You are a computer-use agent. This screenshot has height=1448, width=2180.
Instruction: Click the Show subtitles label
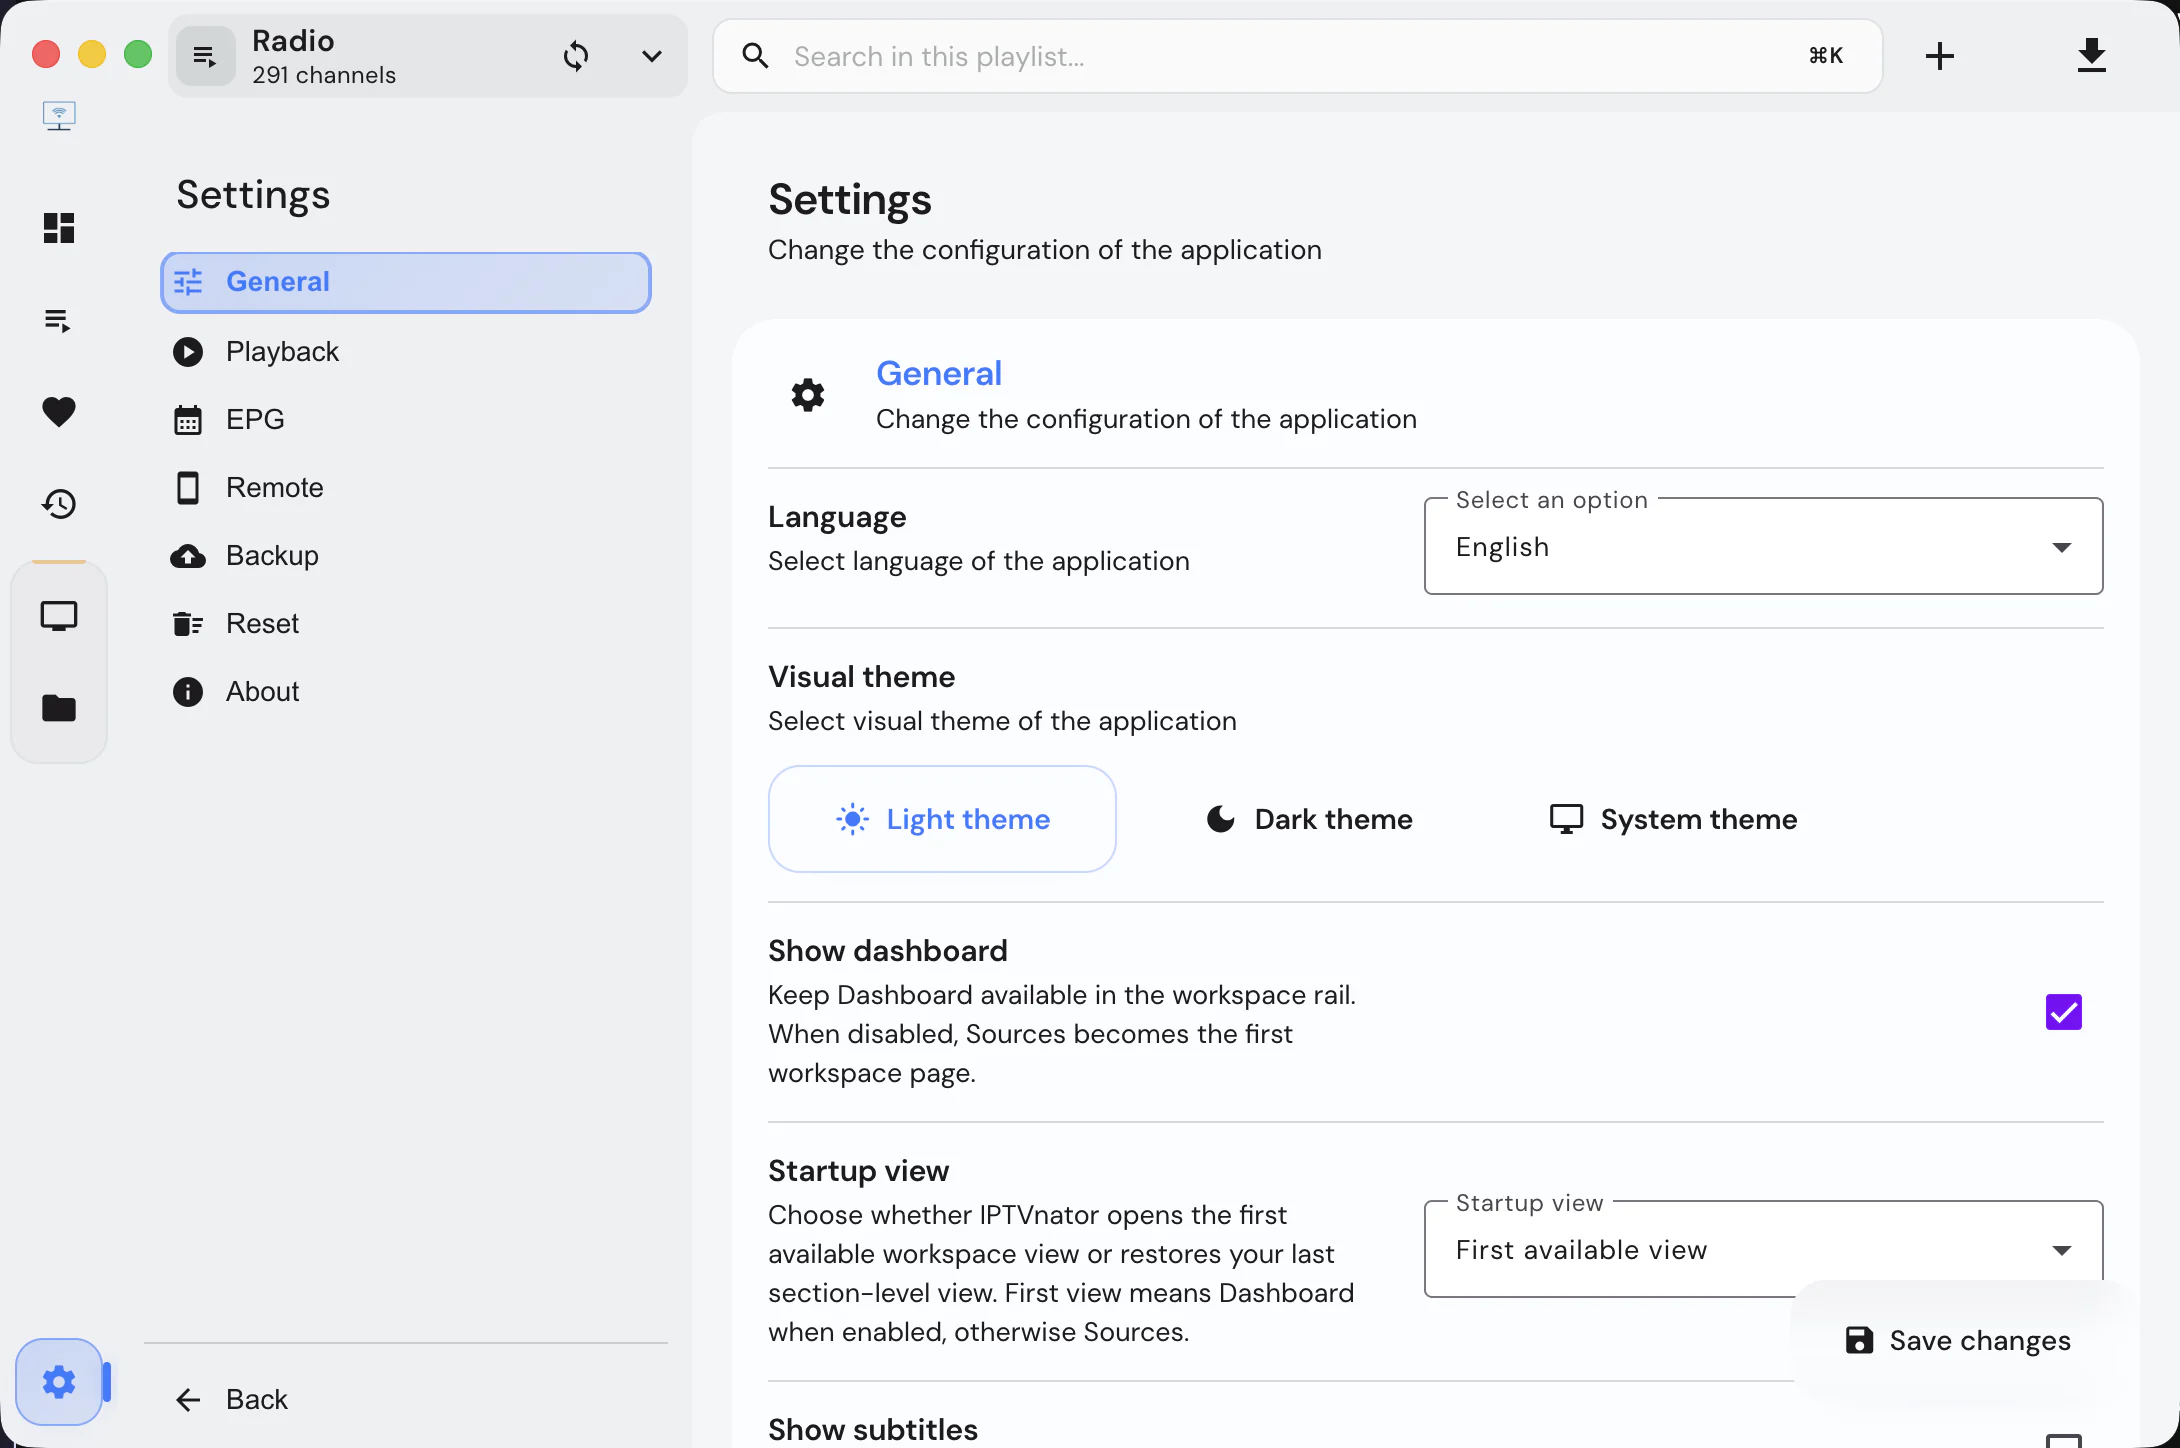873,1430
